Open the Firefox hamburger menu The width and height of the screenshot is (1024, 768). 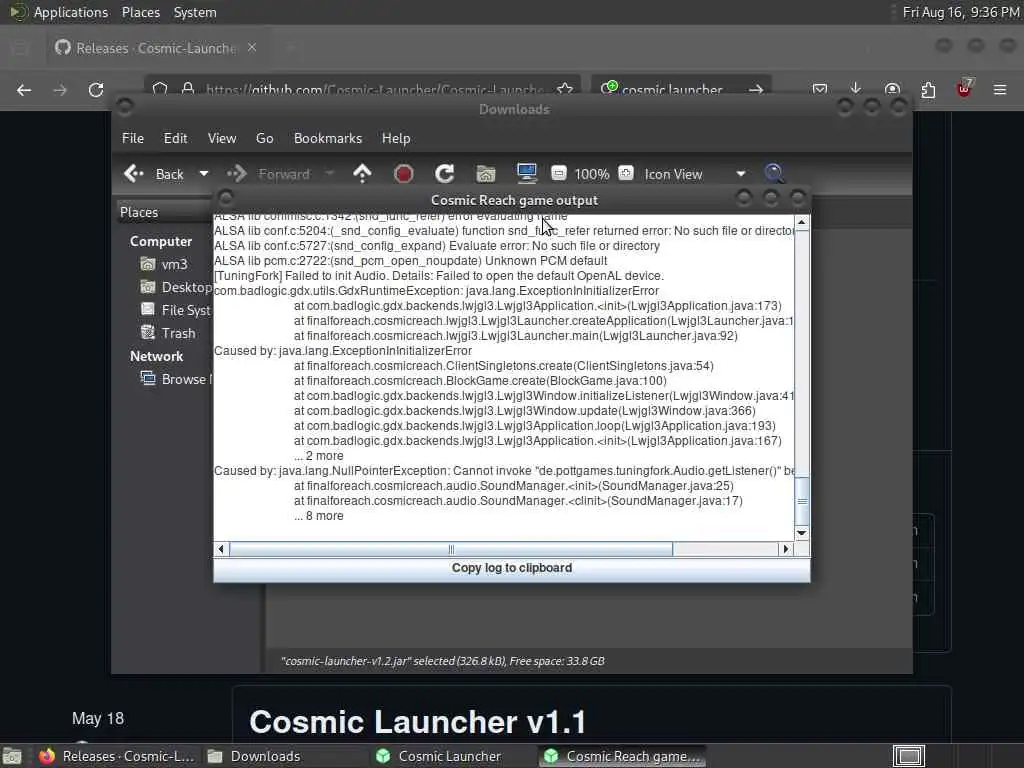click(1000, 89)
